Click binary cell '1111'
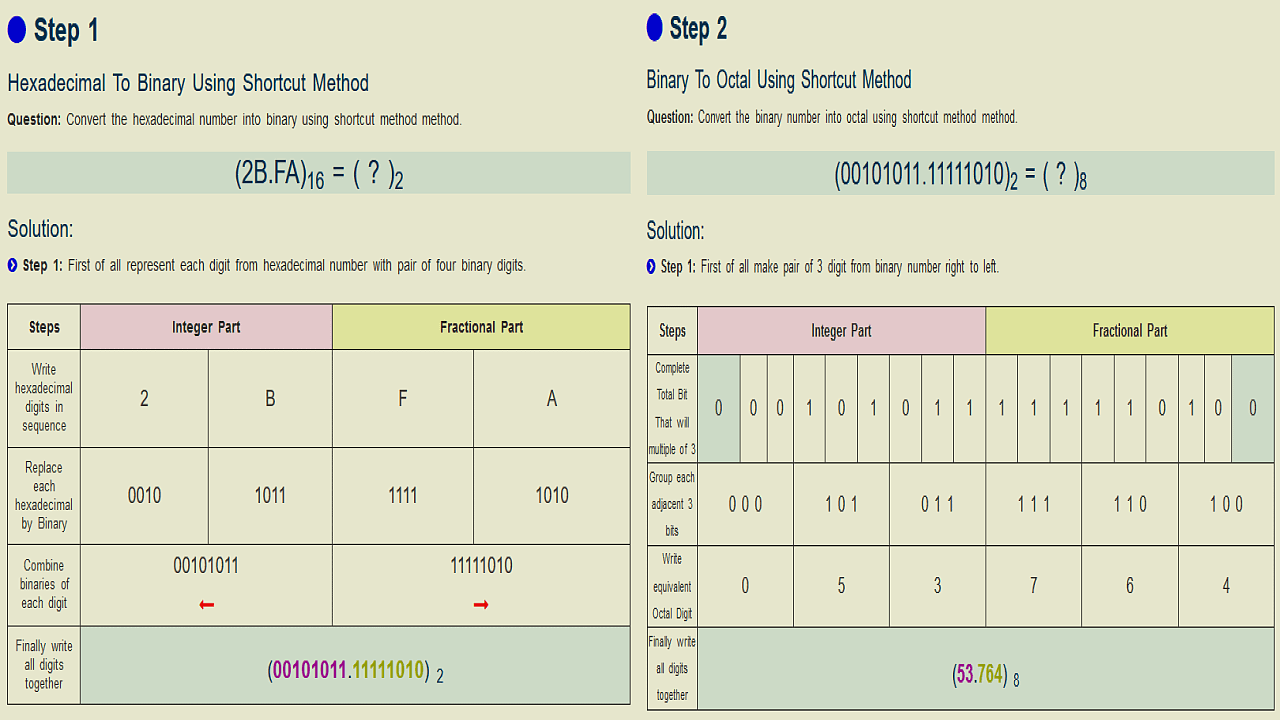This screenshot has height=720, width=1280. click(x=402, y=495)
